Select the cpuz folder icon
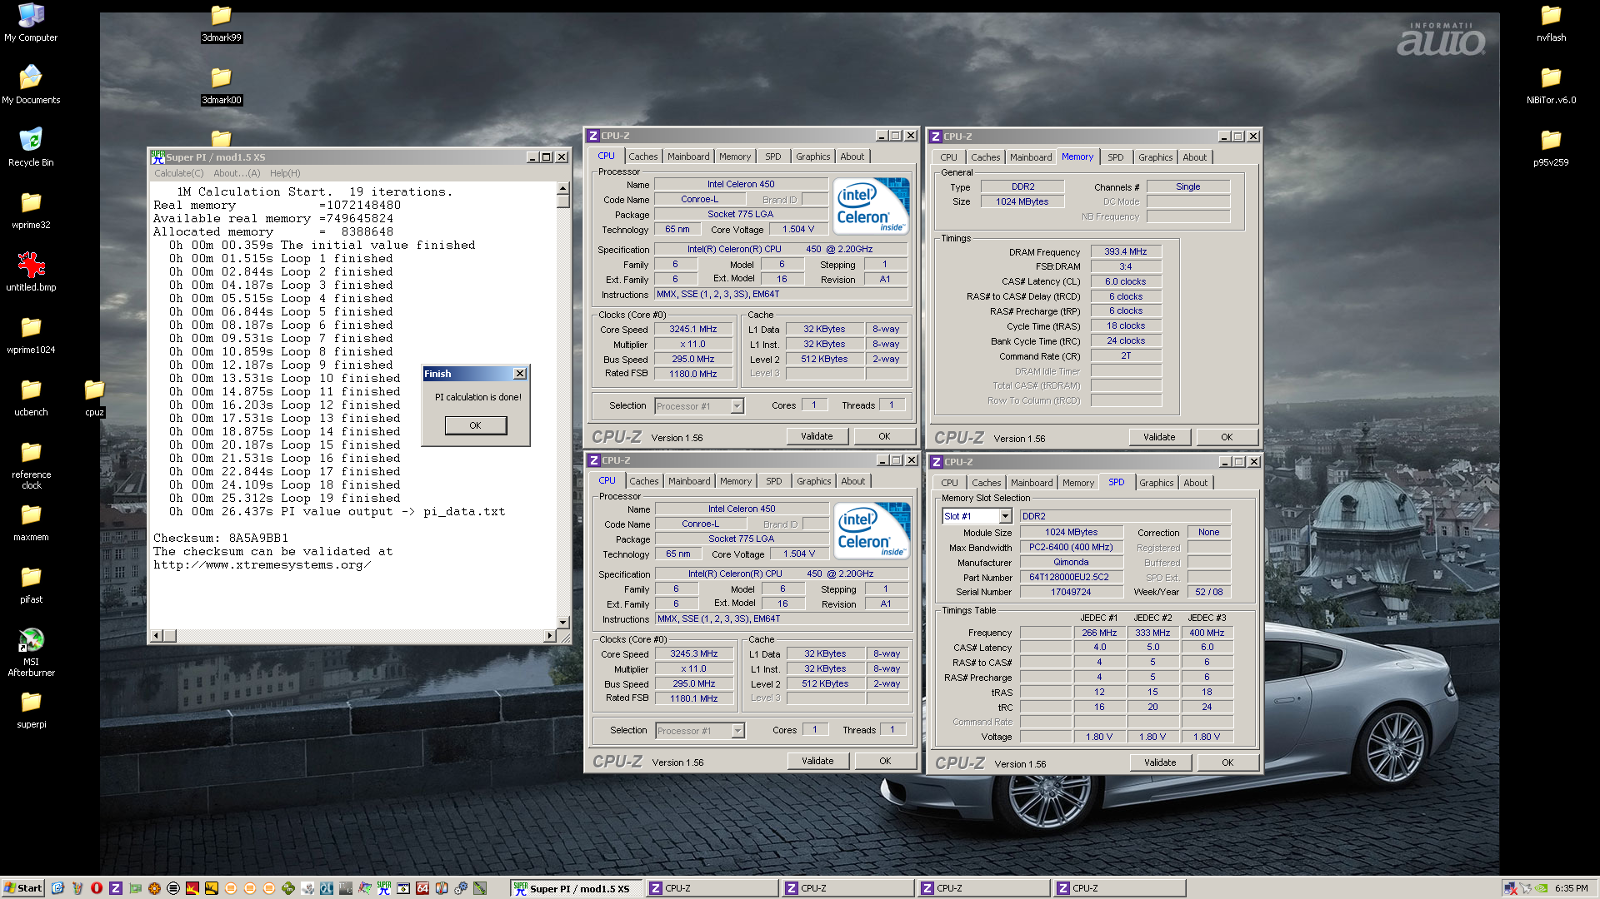This screenshot has height=899, width=1600. (x=94, y=397)
